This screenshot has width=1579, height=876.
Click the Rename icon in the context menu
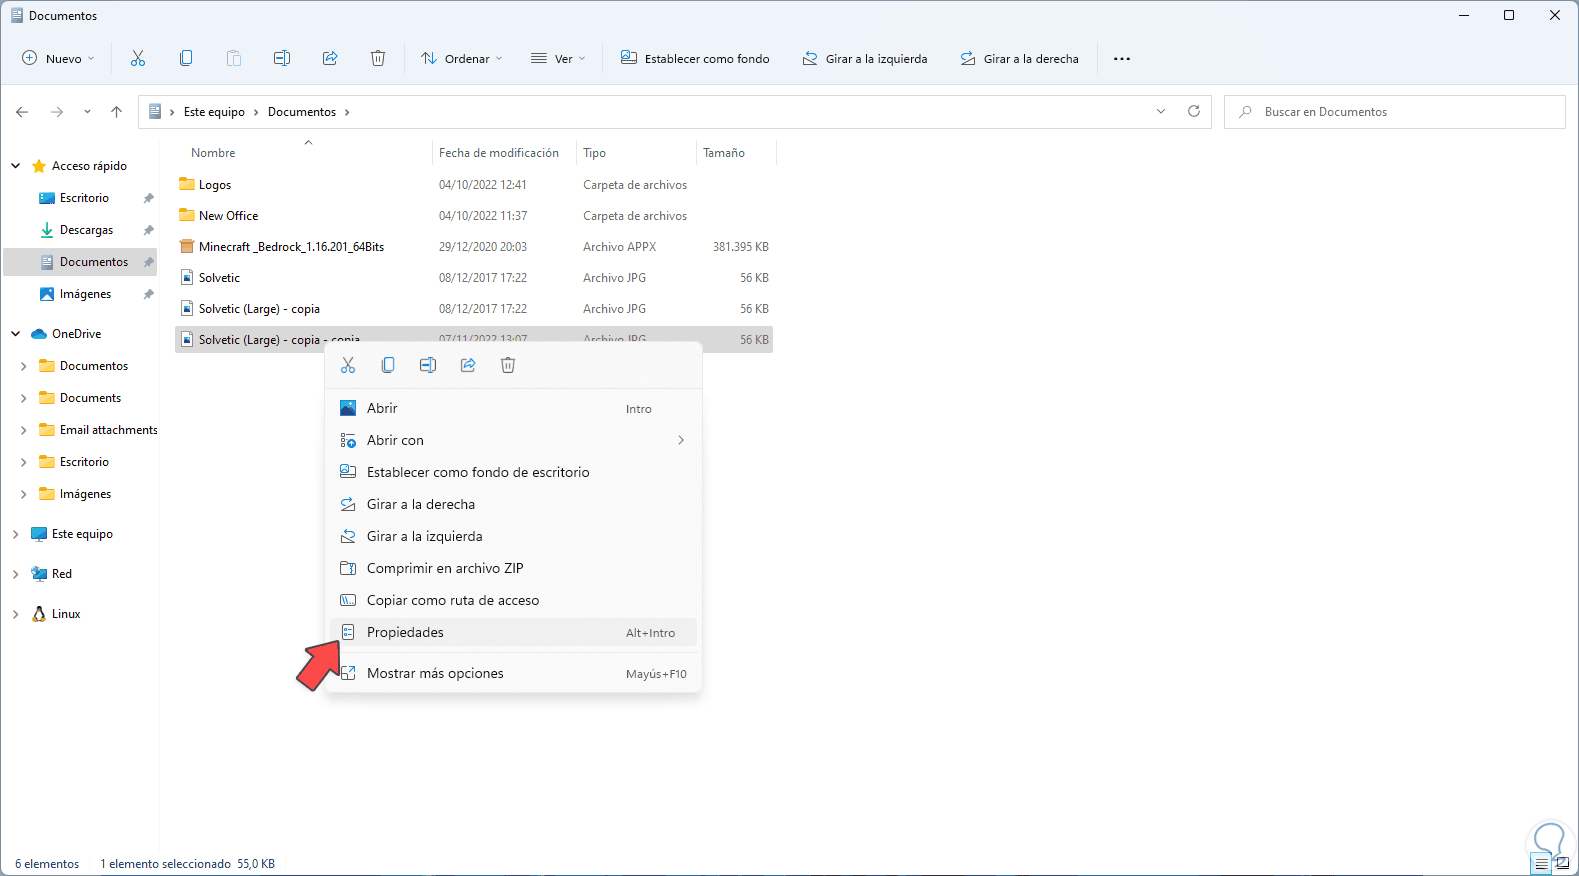click(428, 365)
